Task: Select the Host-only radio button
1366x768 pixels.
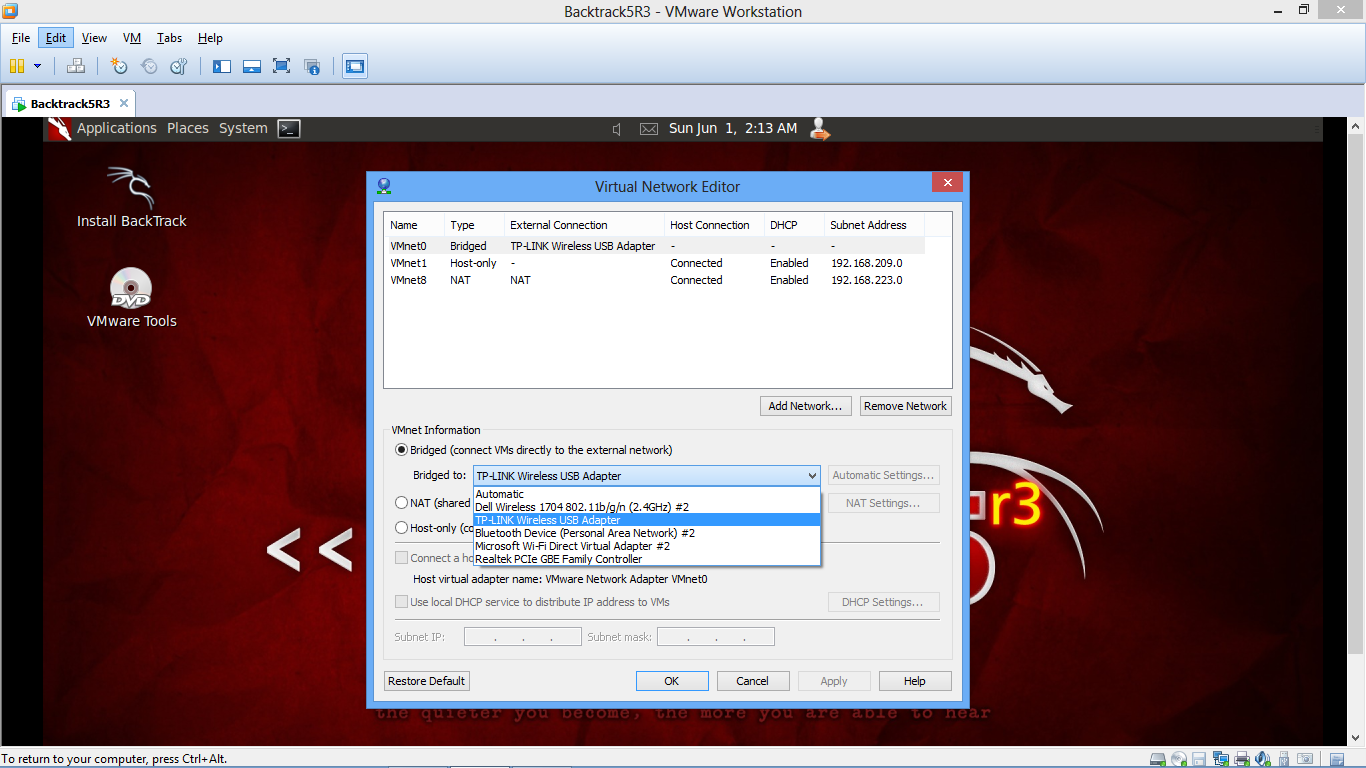Action: coord(402,528)
